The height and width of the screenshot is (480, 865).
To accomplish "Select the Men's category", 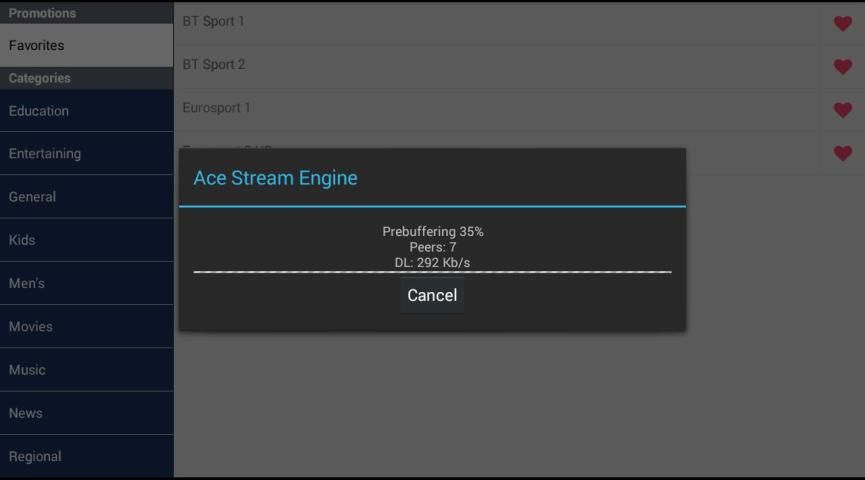I will tap(86, 283).
